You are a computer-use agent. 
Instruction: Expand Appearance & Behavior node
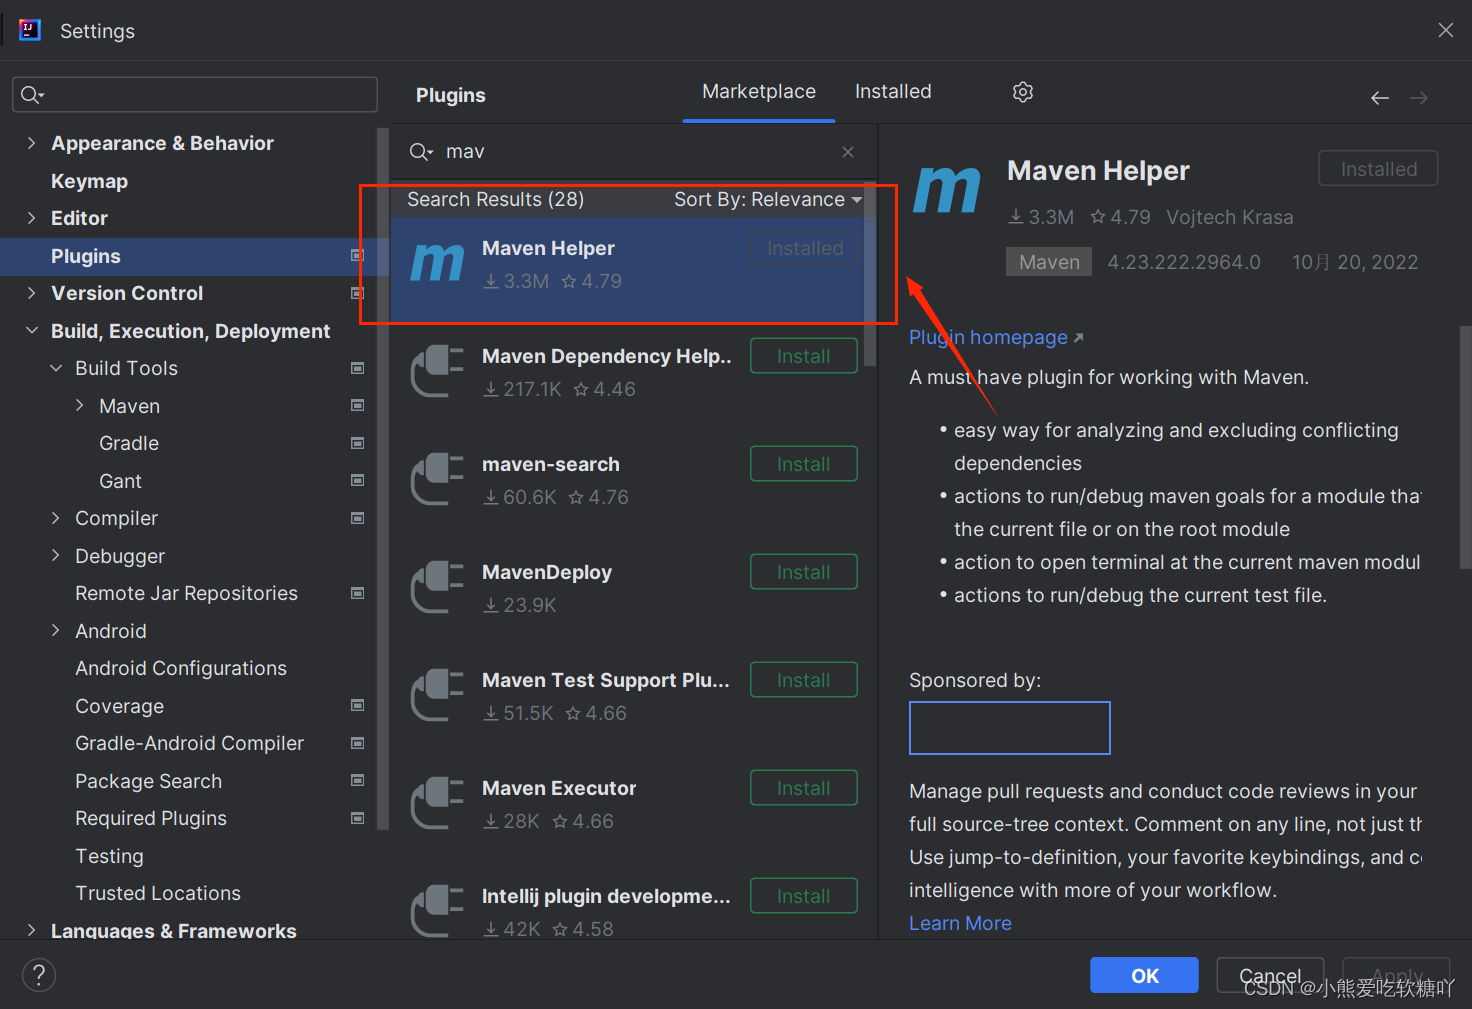(x=31, y=143)
